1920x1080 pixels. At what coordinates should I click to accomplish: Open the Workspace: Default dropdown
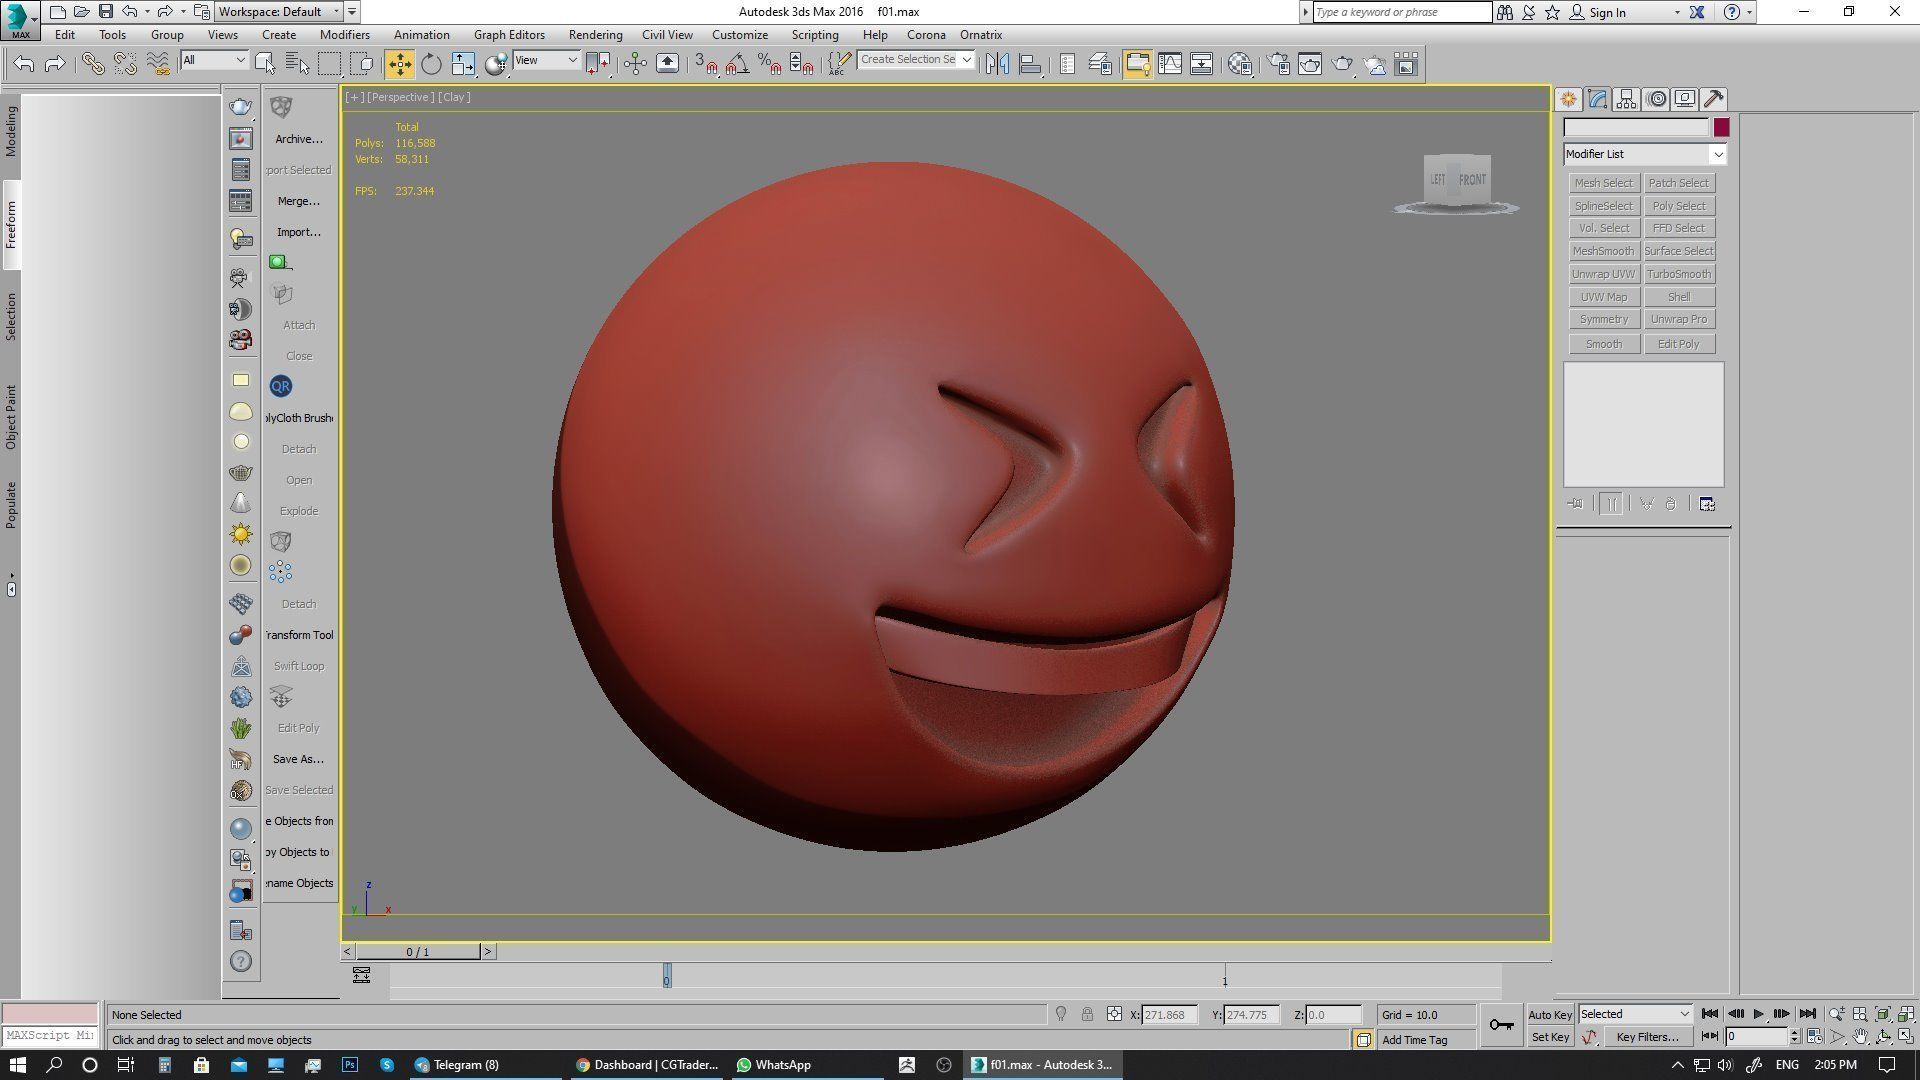[277, 12]
